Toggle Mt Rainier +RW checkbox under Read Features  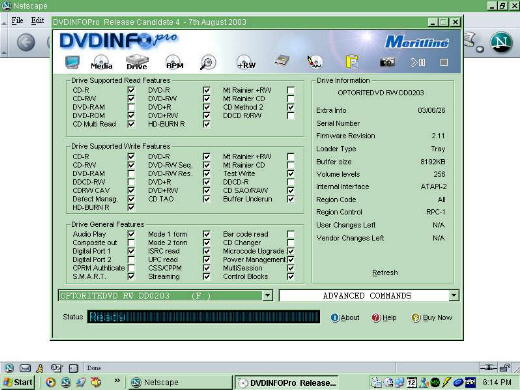point(291,90)
